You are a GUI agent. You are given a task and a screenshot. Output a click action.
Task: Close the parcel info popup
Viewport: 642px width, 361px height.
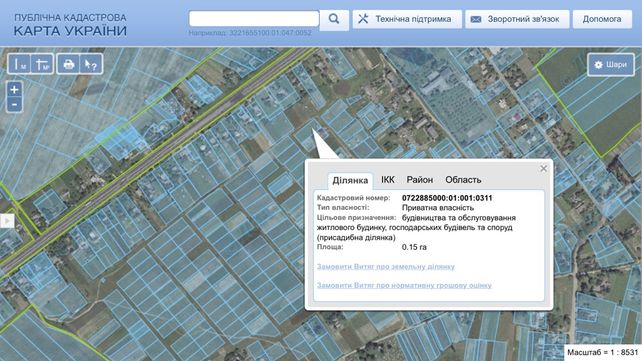pyautogui.click(x=543, y=169)
